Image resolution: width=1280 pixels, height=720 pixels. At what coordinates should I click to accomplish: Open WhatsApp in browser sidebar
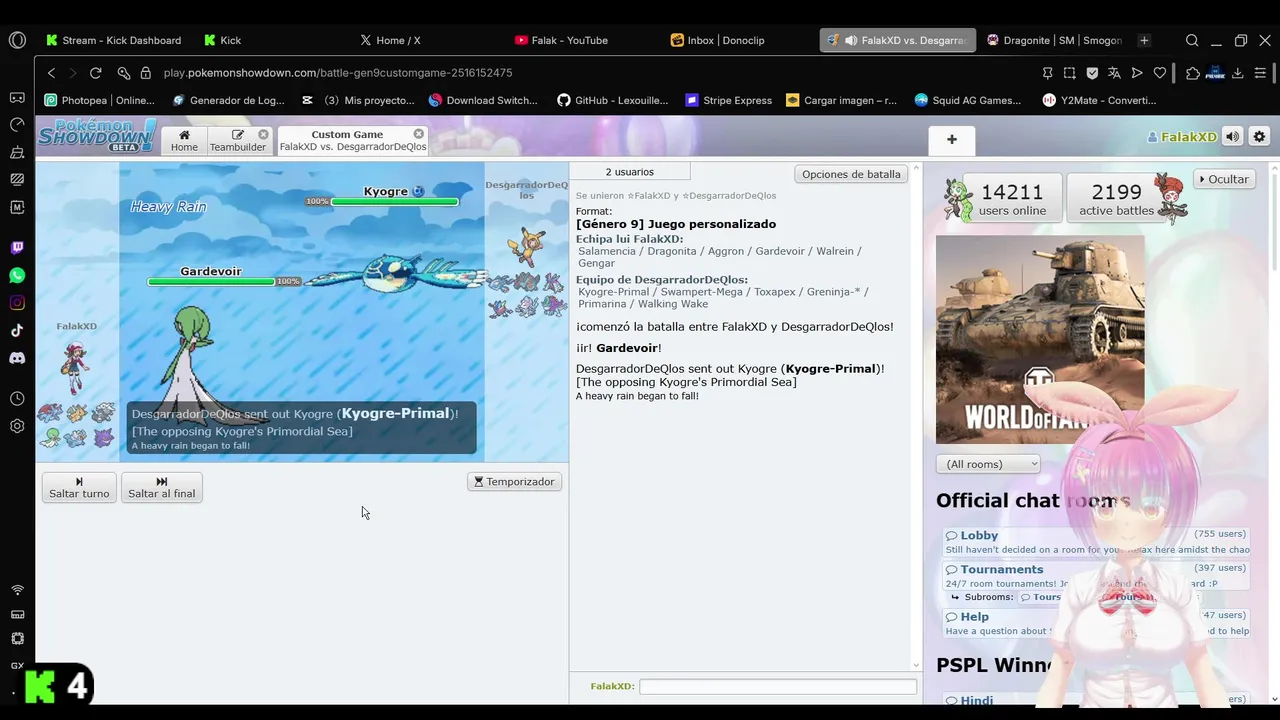click(17, 275)
